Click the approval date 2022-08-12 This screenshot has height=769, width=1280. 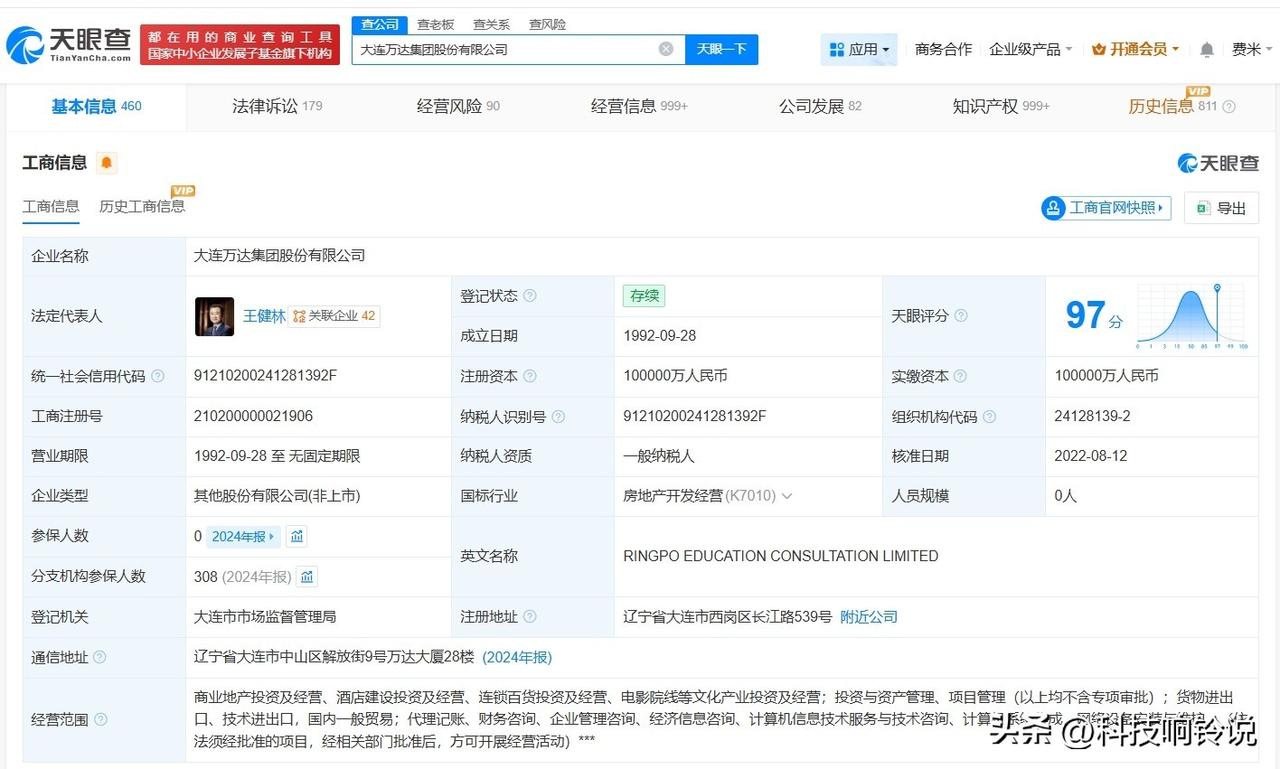[x=1091, y=456]
